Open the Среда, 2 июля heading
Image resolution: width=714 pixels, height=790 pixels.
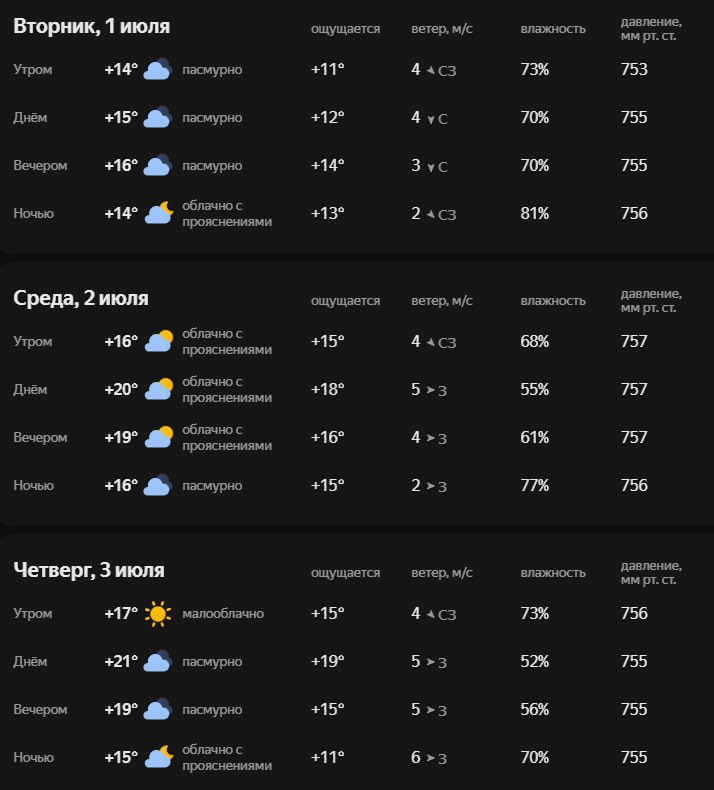click(x=81, y=298)
